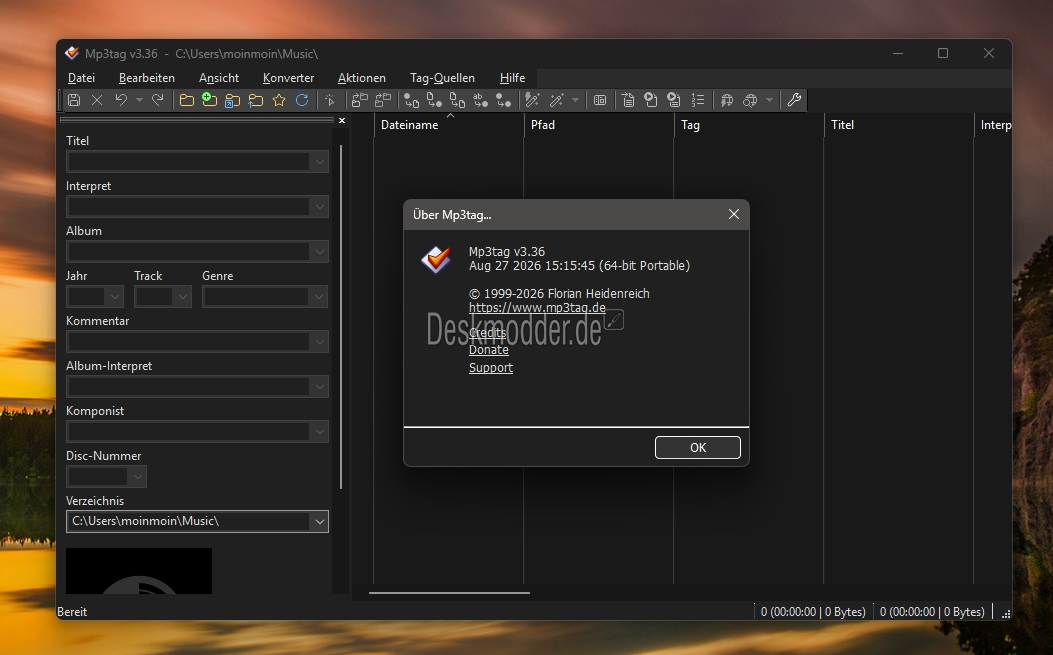Expand the Track dropdown
Viewport: 1053px width, 655px height.
[183, 297]
